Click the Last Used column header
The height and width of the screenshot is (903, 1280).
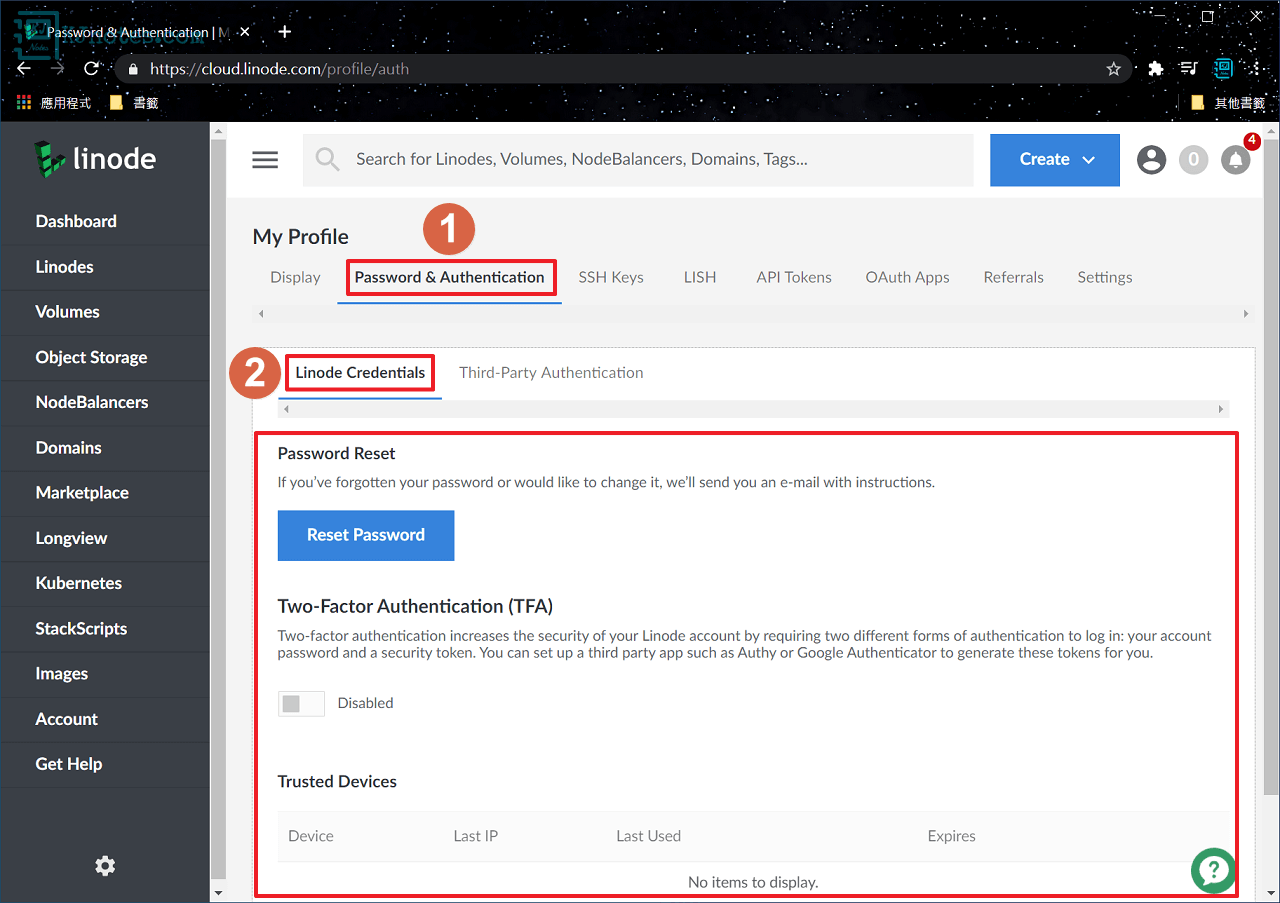[x=649, y=836]
